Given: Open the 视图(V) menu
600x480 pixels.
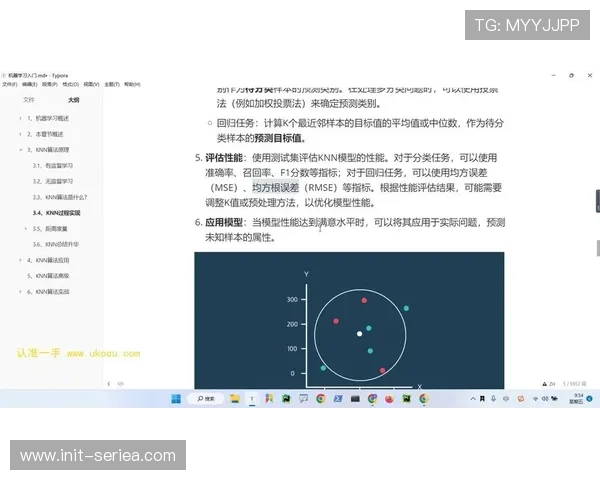Looking at the screenshot, I should click(91, 84).
